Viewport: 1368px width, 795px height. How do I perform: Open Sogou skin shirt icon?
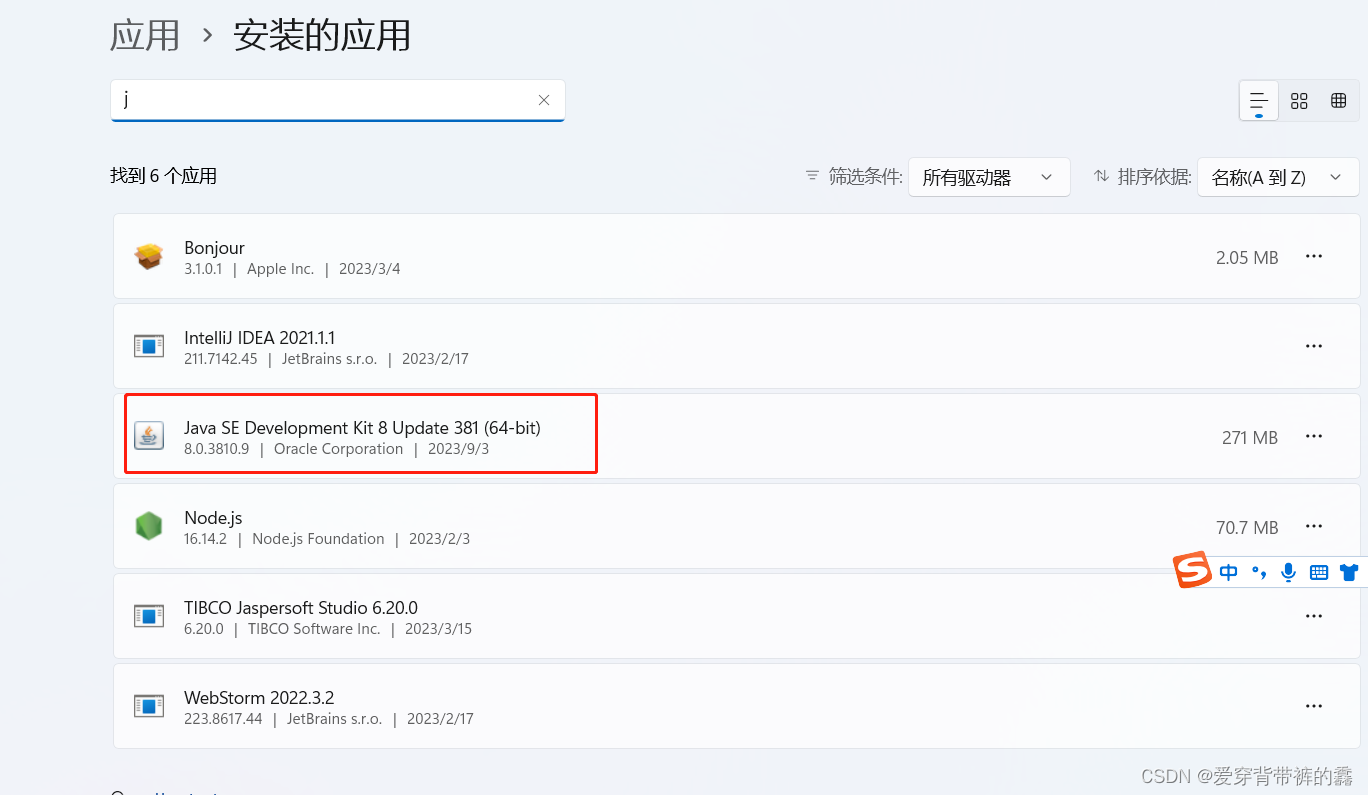click(1349, 572)
